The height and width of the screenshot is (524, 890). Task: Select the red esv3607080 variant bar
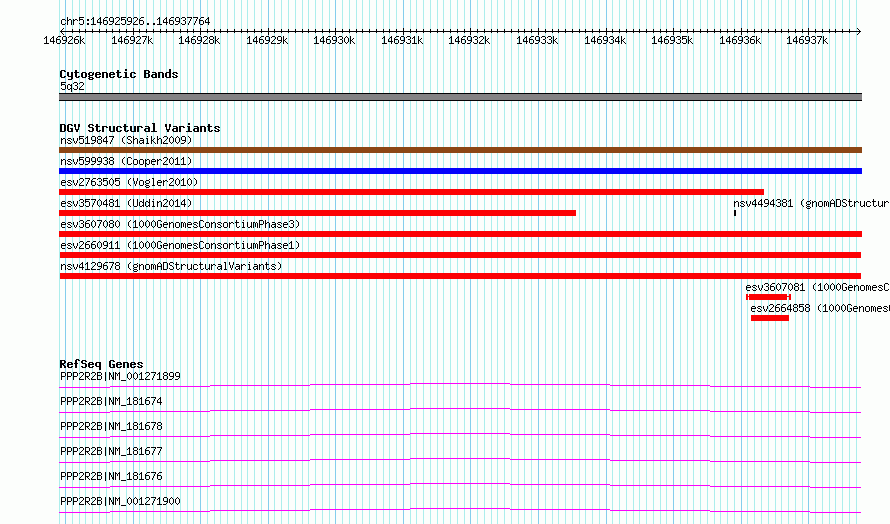coord(460,234)
